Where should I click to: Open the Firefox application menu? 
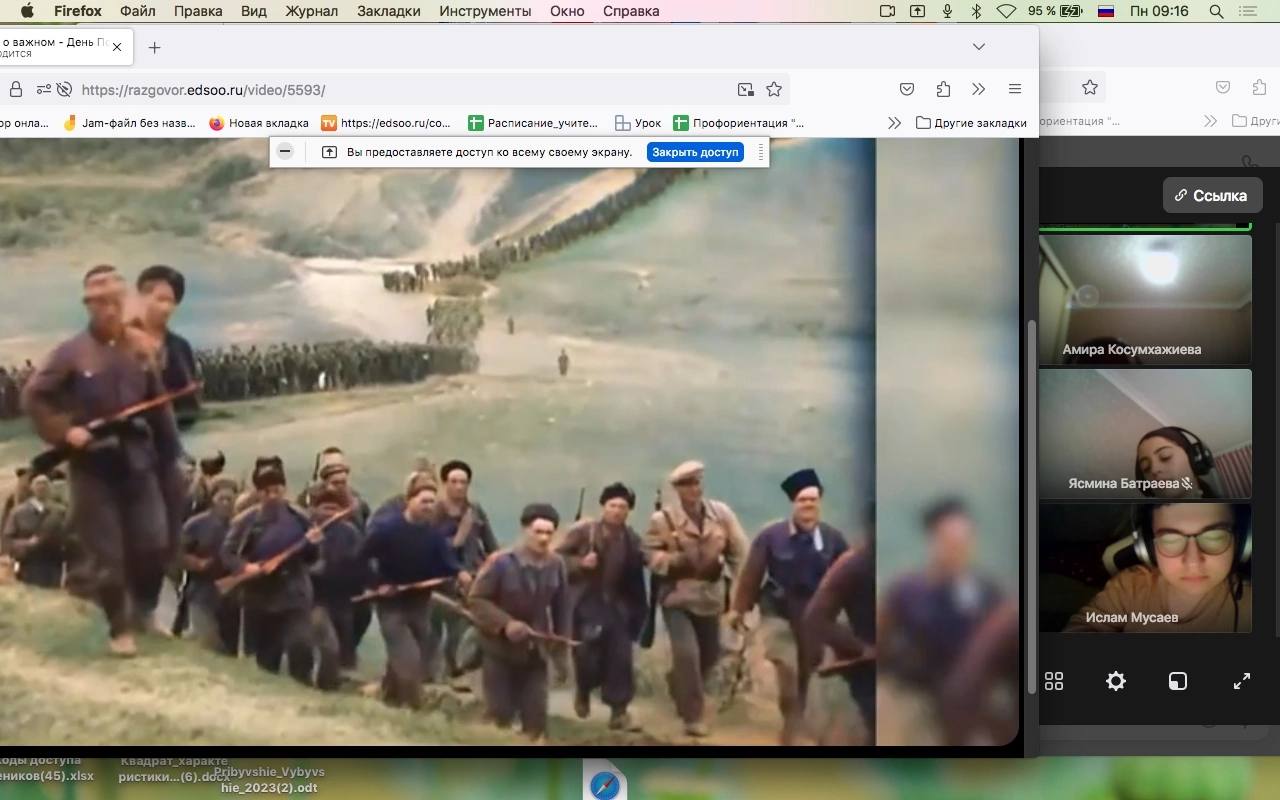click(78, 11)
